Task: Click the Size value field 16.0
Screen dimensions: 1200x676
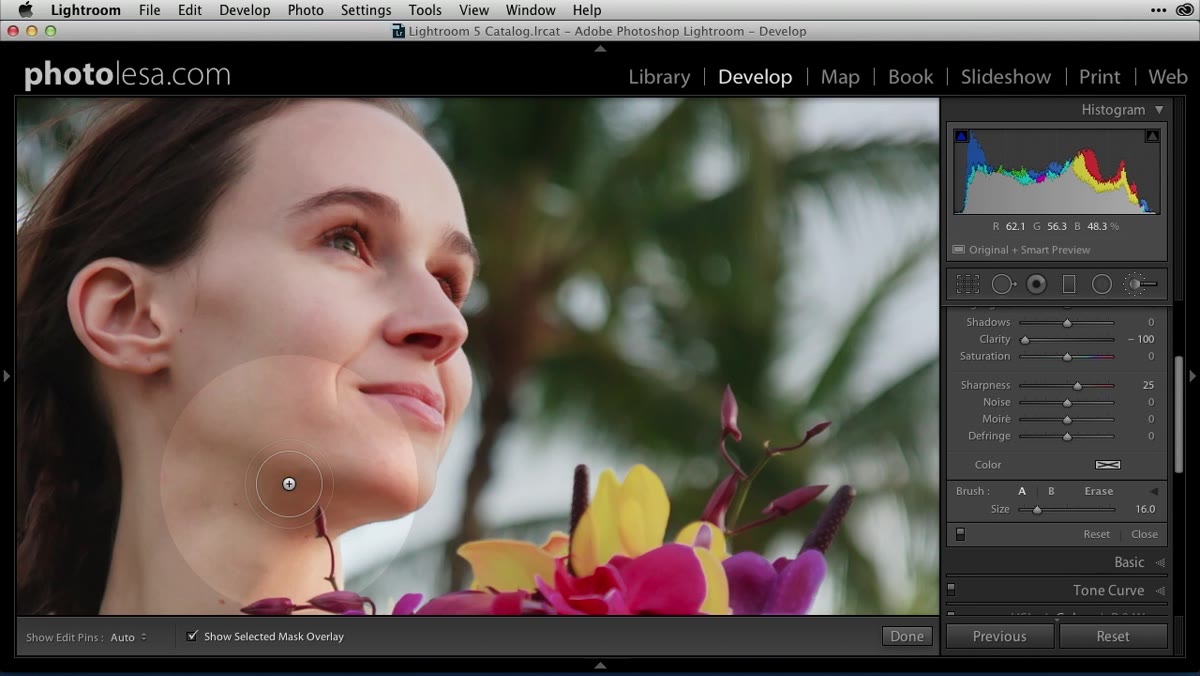Action: click(1145, 509)
